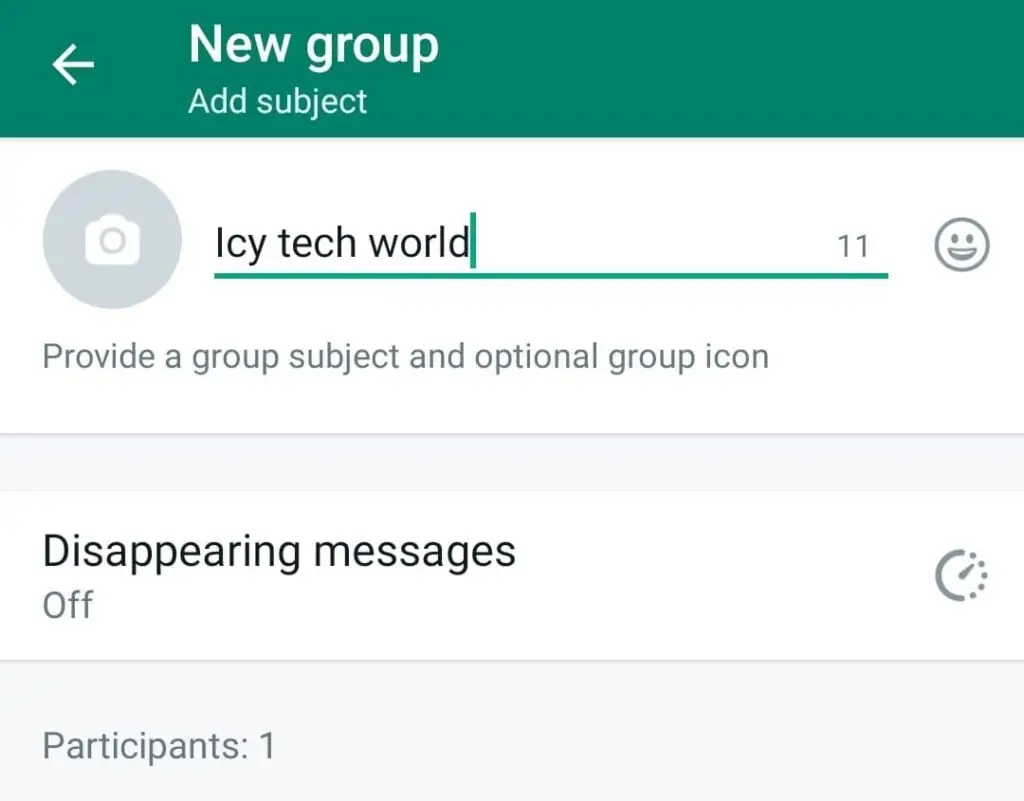This screenshot has width=1024, height=801.
Task: Tap the empty space right of Disappearing messages
Action: pyautogui.click(x=718, y=576)
